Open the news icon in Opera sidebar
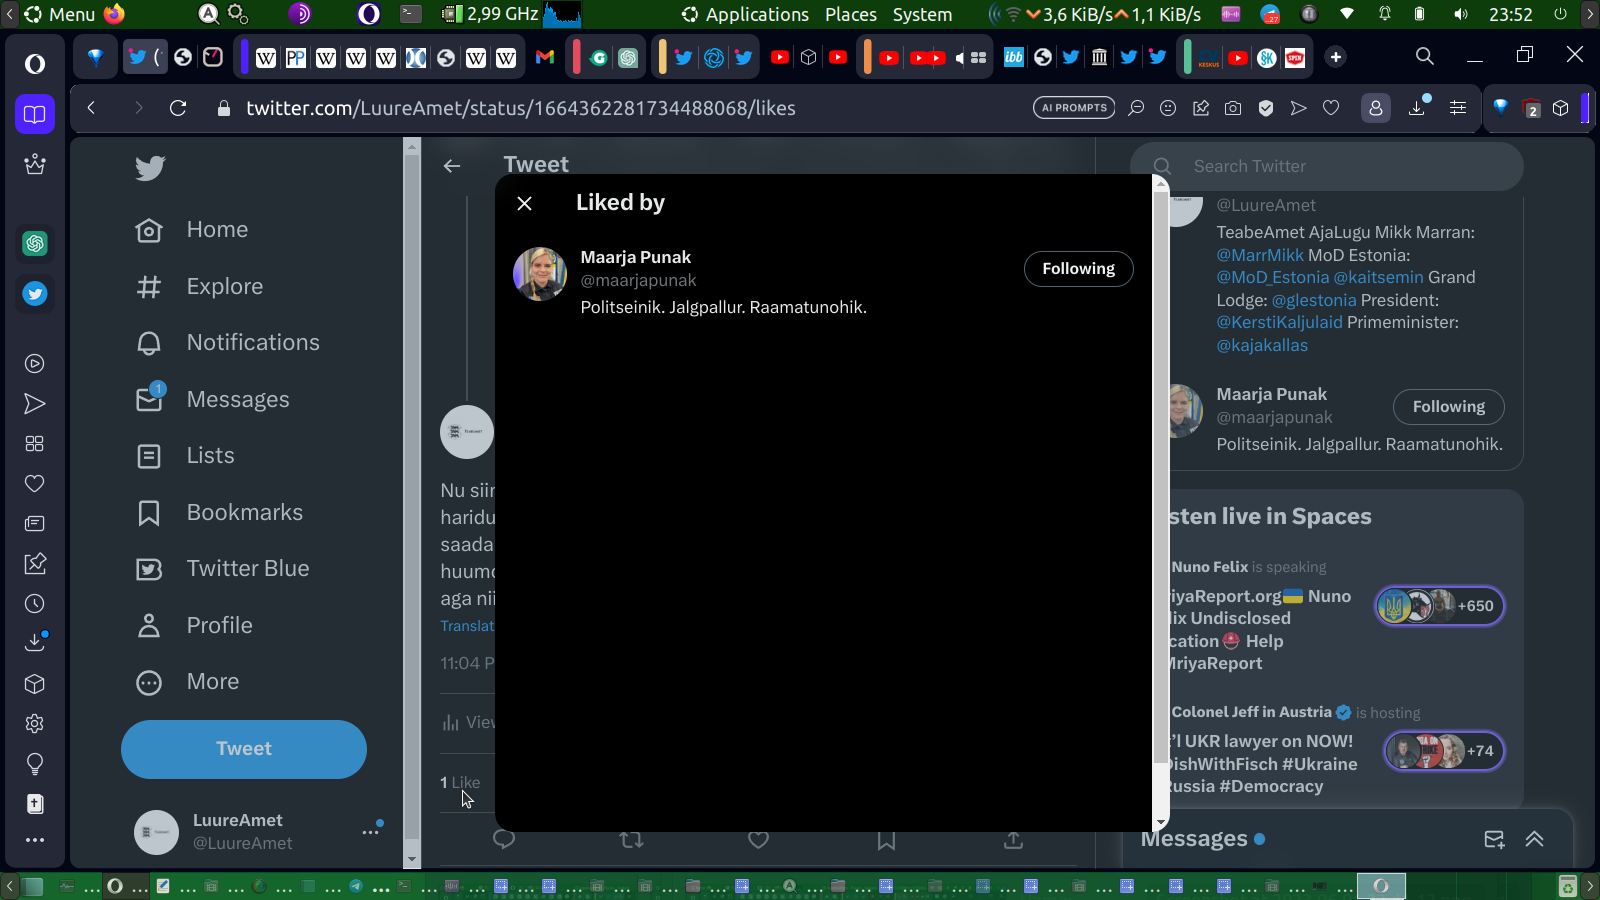This screenshot has height=900, width=1600. (35, 524)
